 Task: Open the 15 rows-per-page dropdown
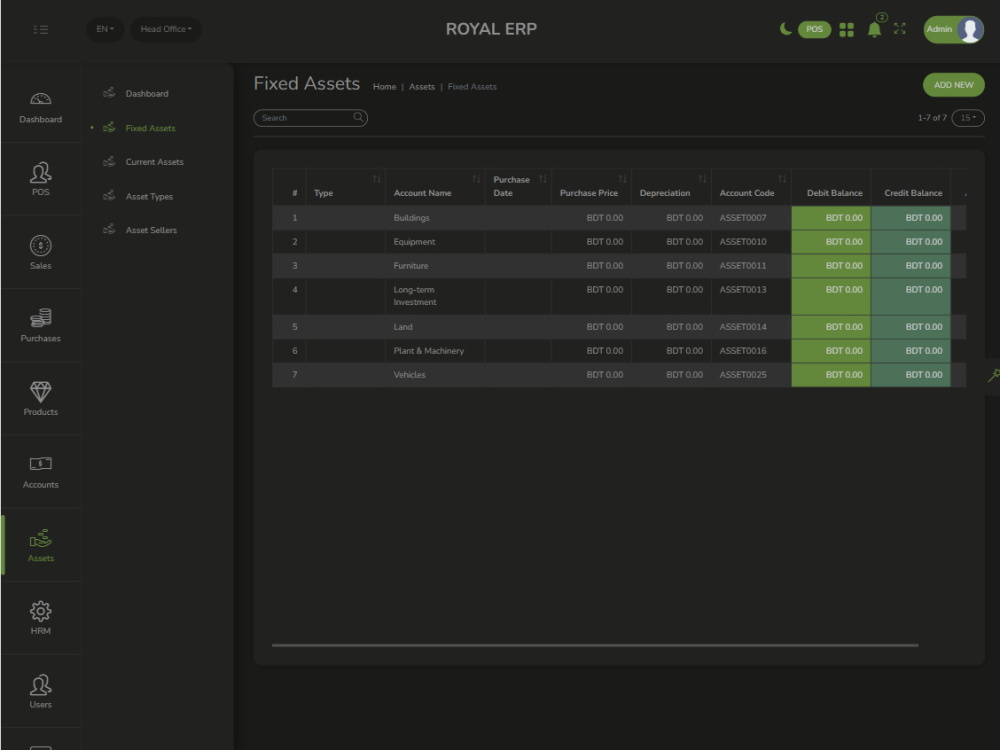tap(968, 117)
